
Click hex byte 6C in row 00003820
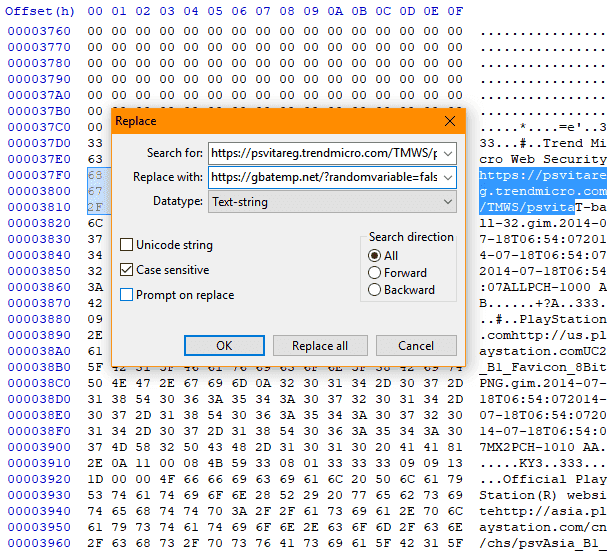click(95, 223)
